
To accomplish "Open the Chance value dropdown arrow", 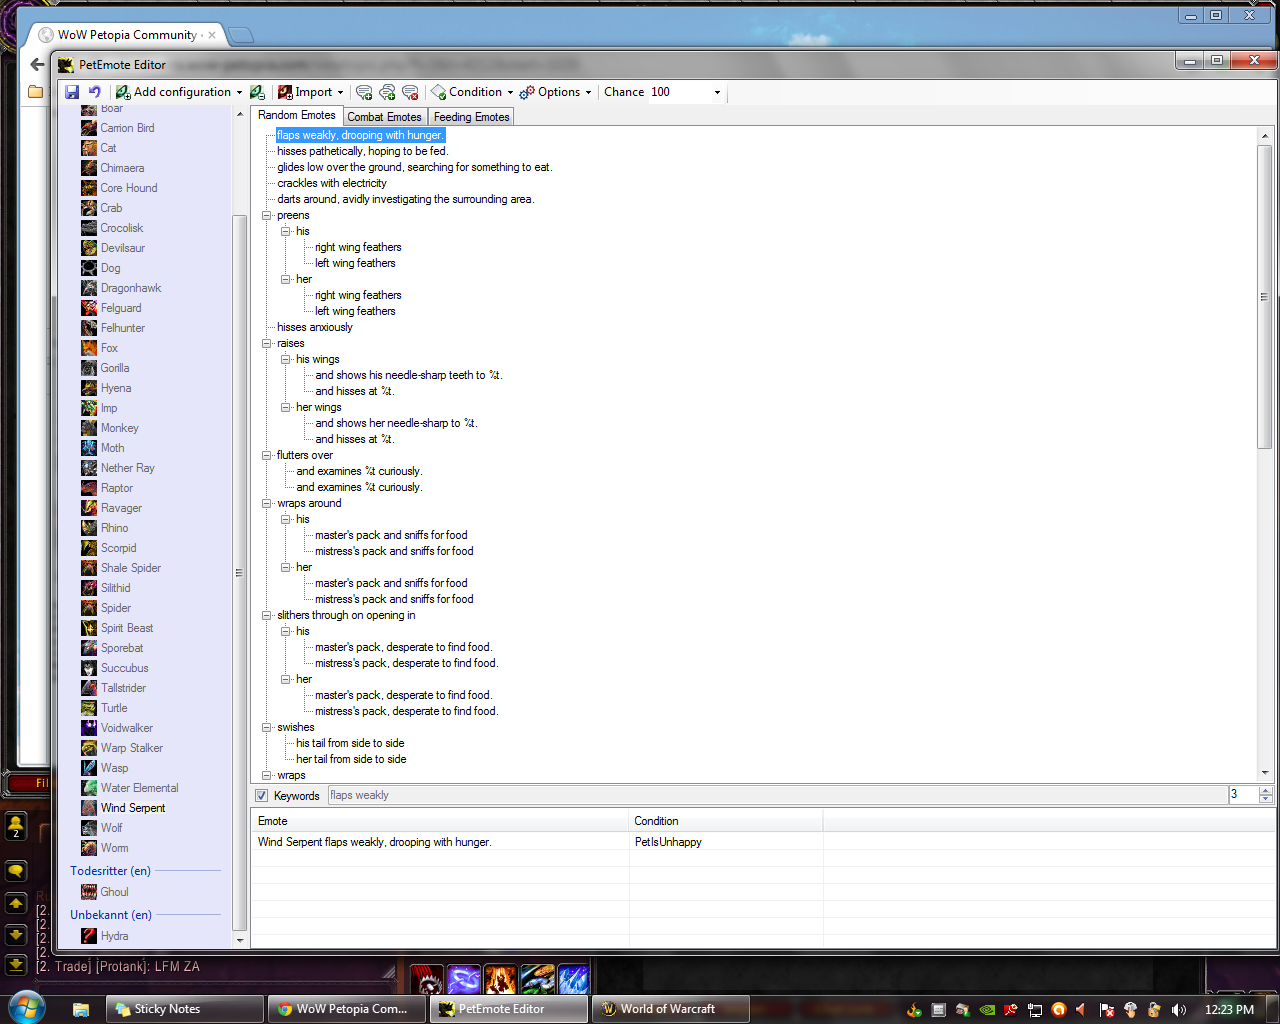I will click(717, 93).
